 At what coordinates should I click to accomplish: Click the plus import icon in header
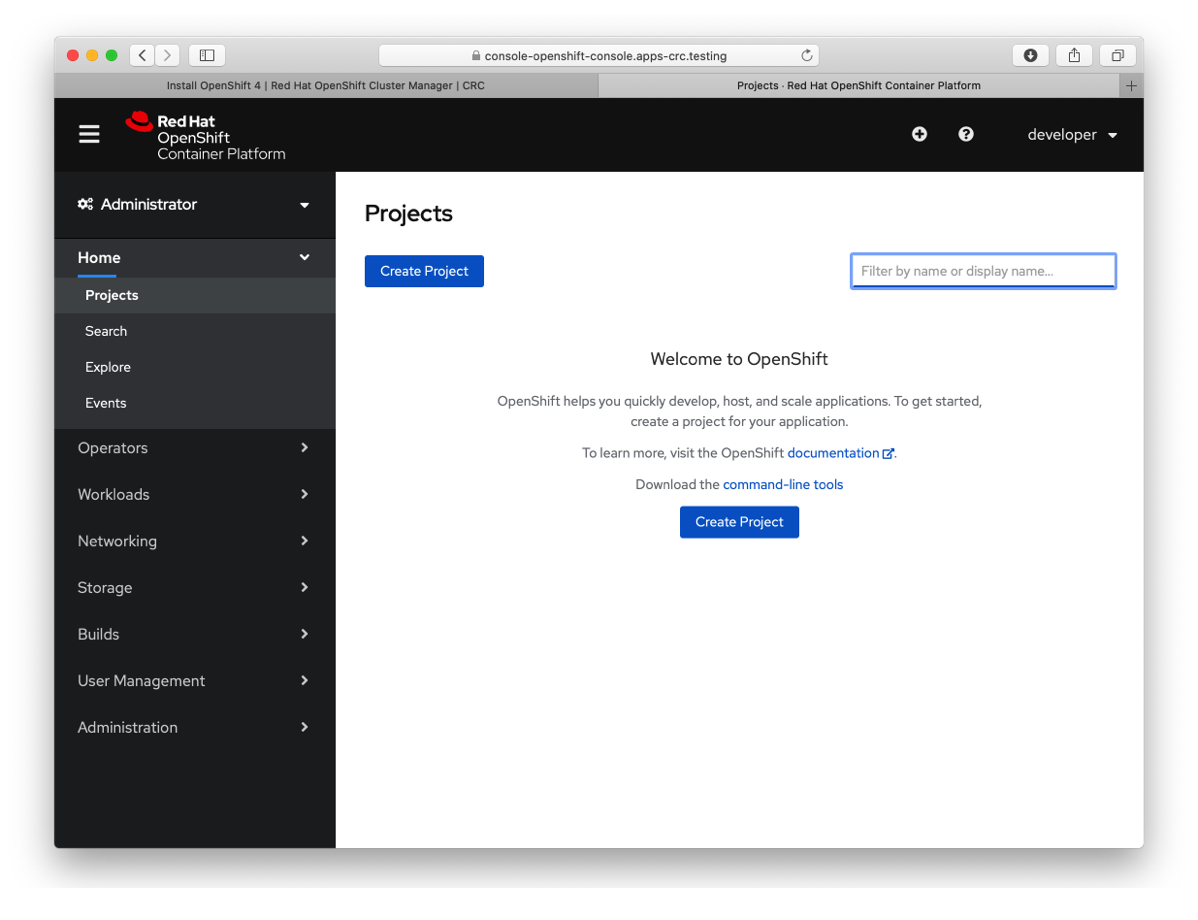[919, 134]
